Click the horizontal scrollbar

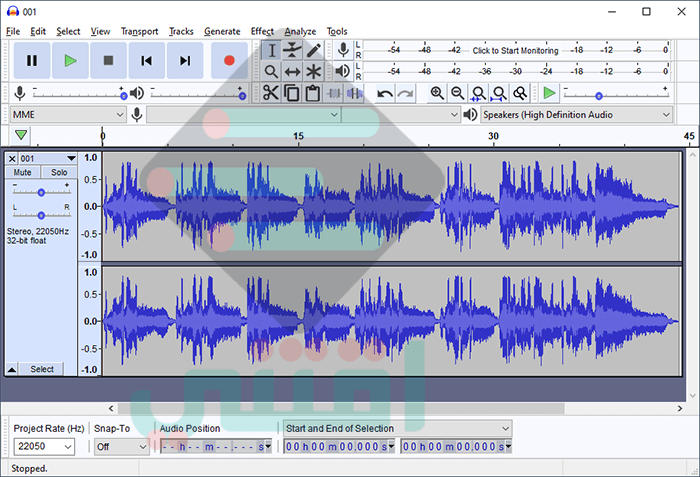[x=341, y=408]
